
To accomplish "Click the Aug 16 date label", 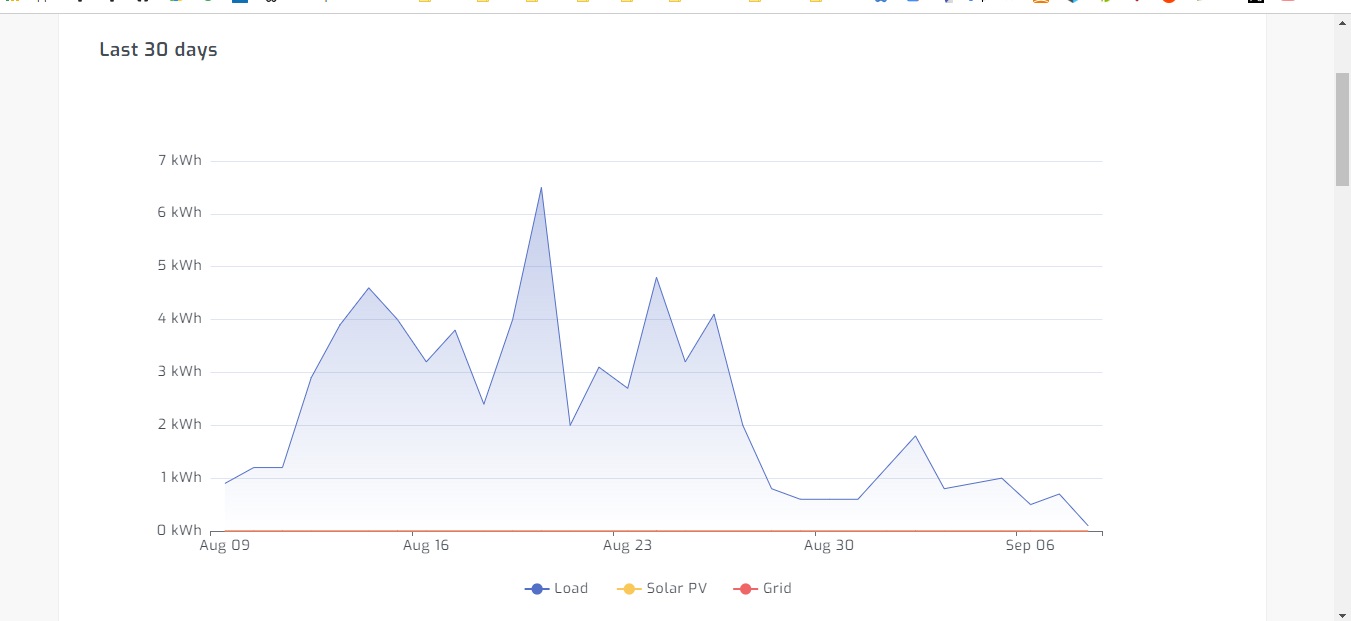I will point(426,545).
